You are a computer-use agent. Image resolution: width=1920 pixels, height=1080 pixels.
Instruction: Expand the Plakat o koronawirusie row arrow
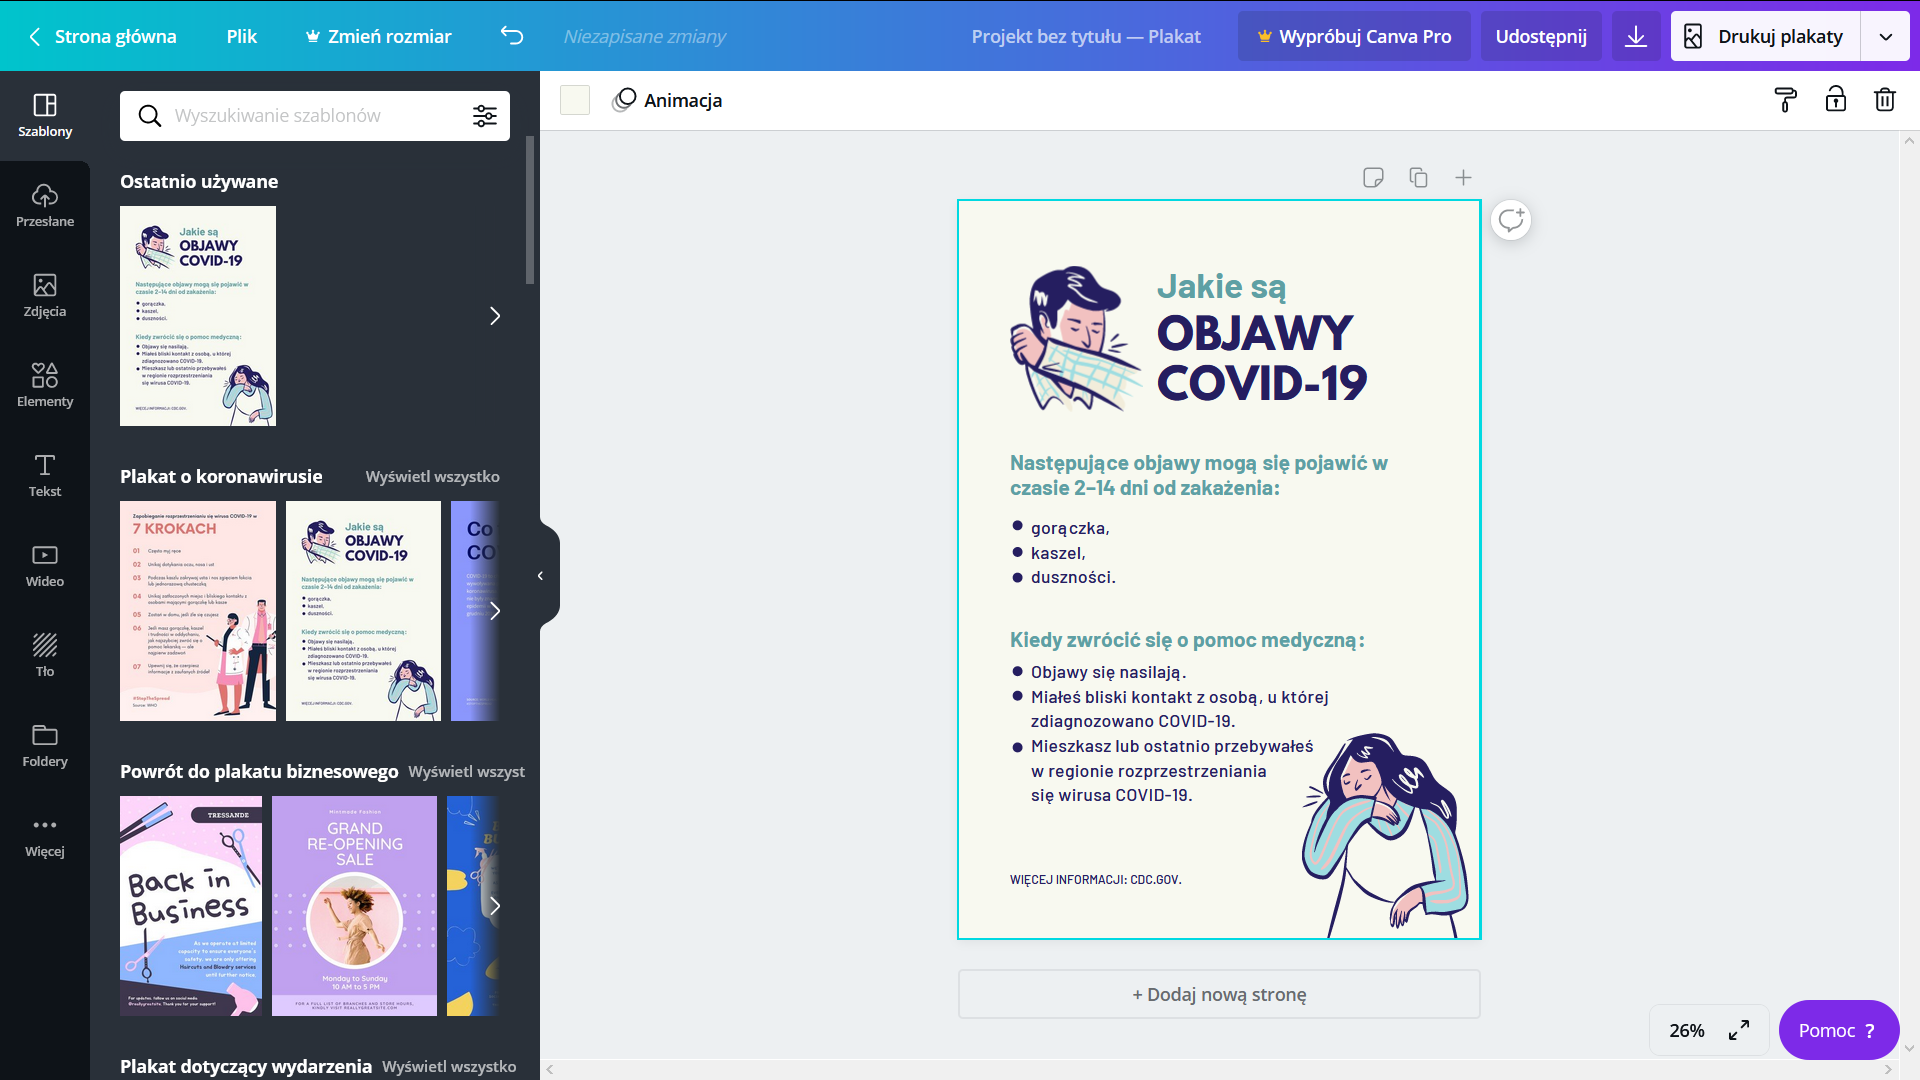click(494, 611)
